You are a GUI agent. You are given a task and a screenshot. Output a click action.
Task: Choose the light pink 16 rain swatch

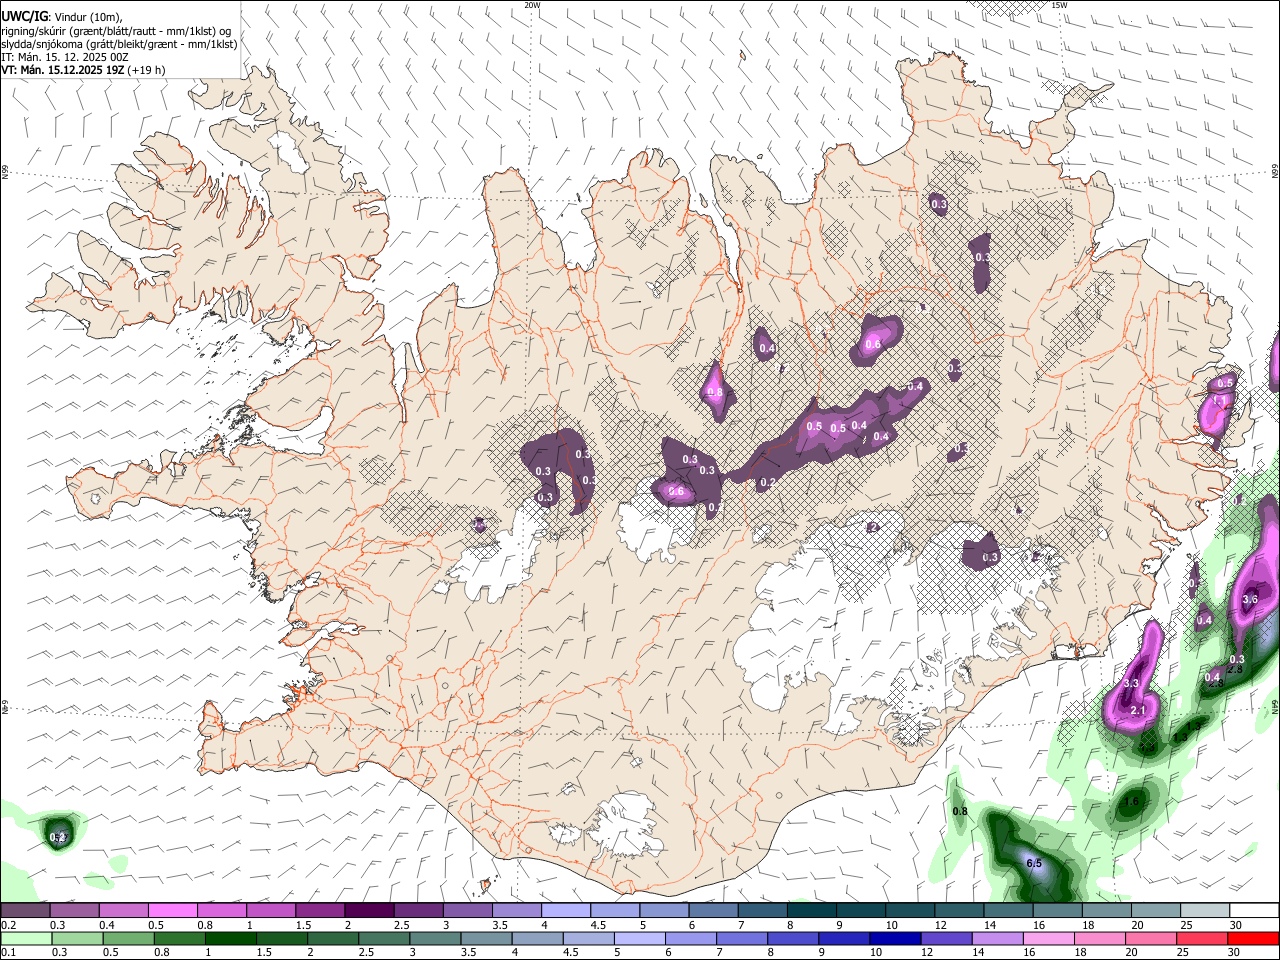[x=1050, y=938]
